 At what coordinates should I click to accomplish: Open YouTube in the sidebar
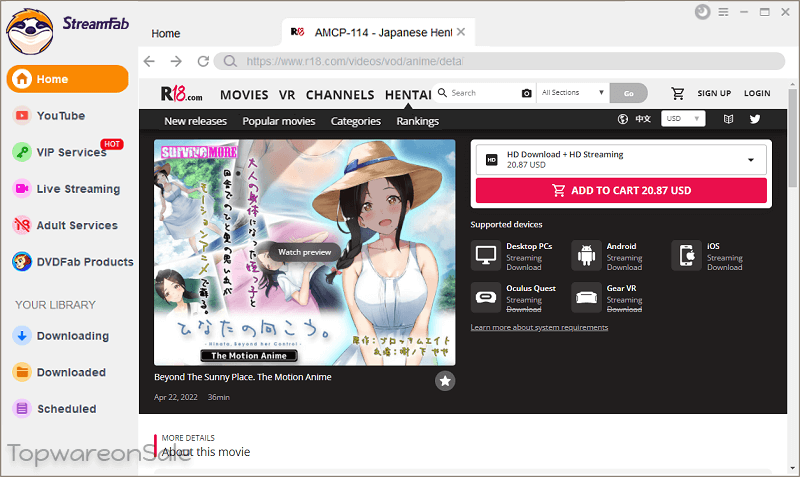coord(49,116)
